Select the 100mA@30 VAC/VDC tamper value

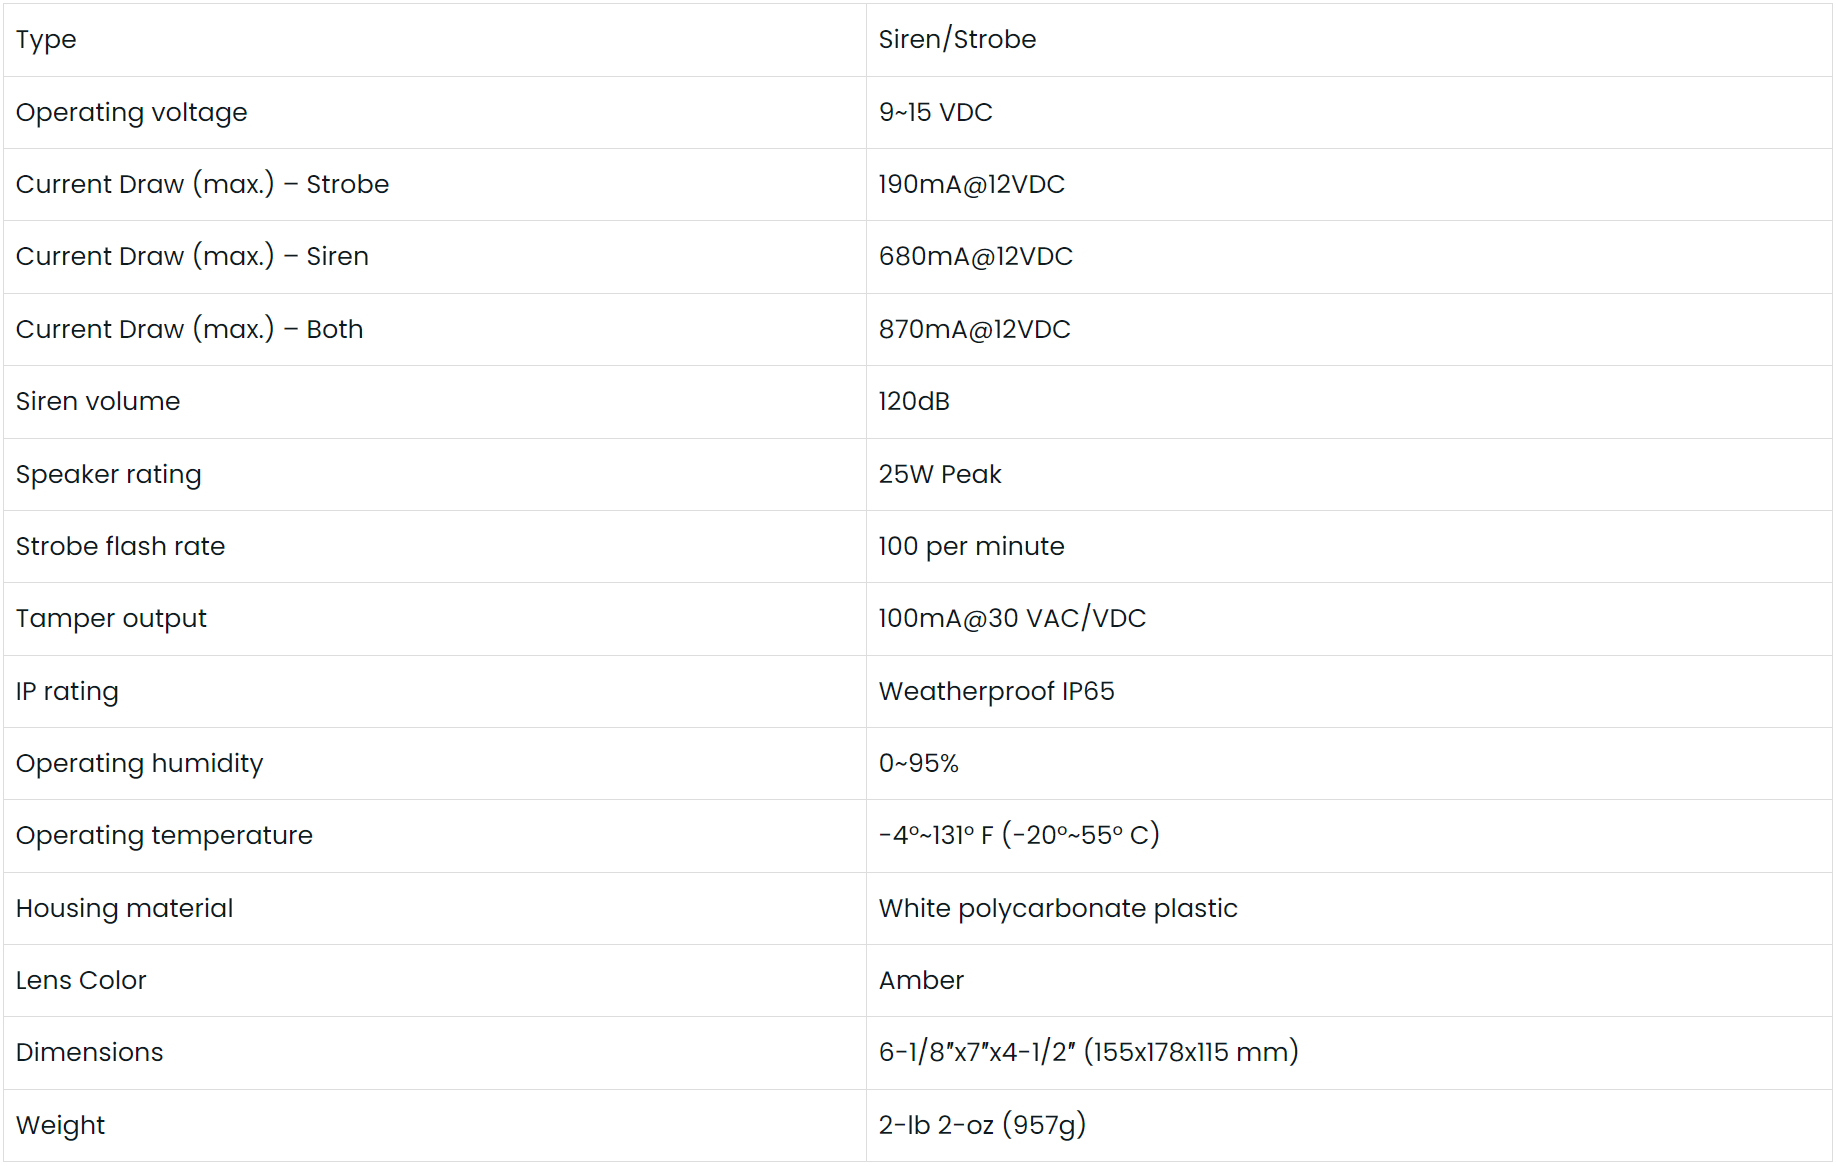tap(1012, 619)
